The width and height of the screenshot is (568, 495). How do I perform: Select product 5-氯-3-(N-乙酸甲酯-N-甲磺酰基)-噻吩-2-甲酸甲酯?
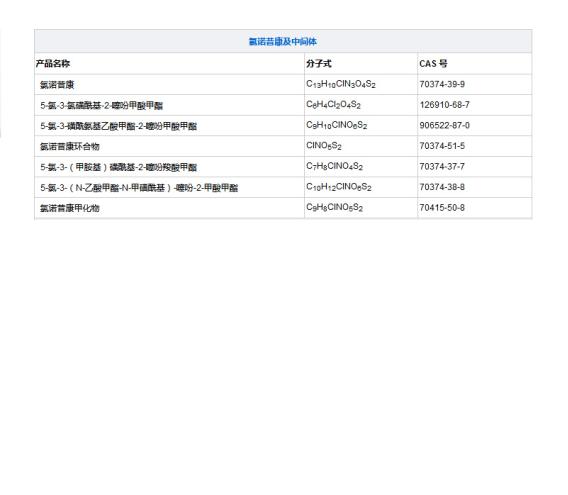[x=139, y=188]
